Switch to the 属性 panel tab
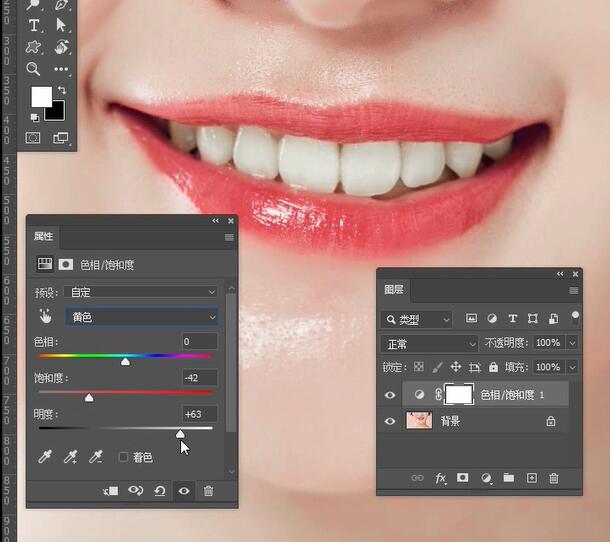Screen dimensions: 610x542 point(44,237)
